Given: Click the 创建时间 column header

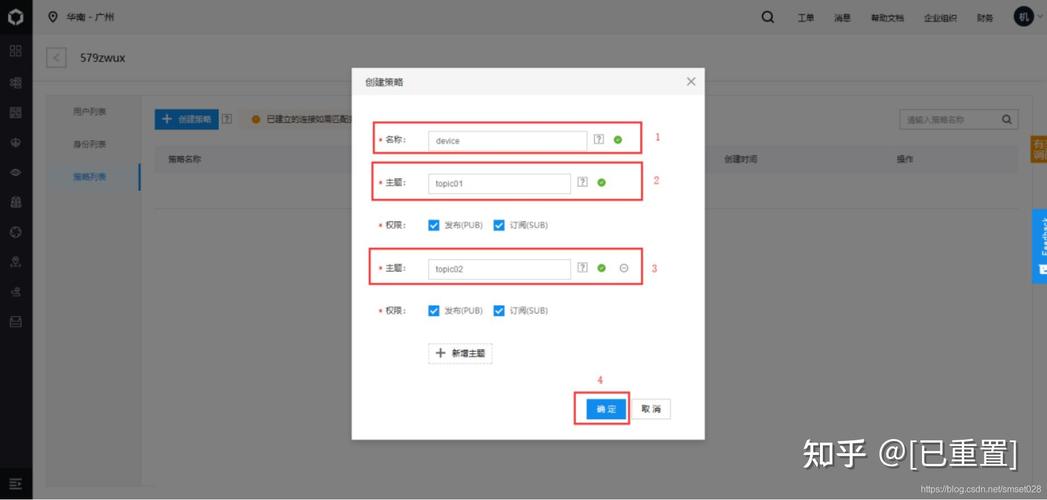Looking at the screenshot, I should tap(741, 160).
